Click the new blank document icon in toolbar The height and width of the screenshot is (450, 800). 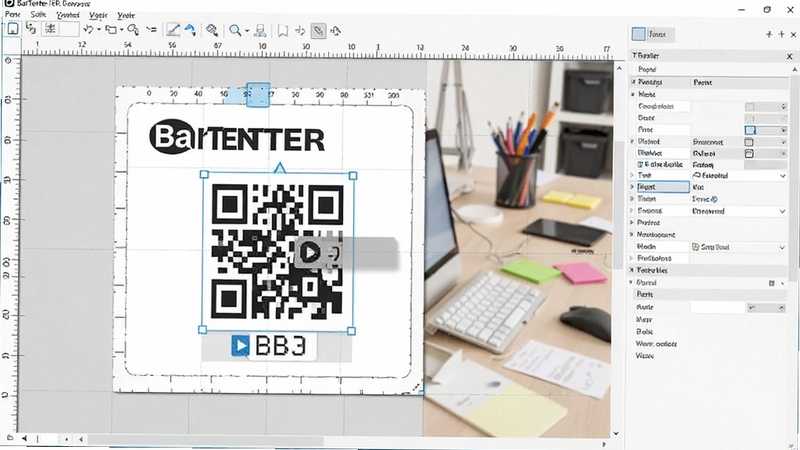pyautogui.click(x=13, y=29)
